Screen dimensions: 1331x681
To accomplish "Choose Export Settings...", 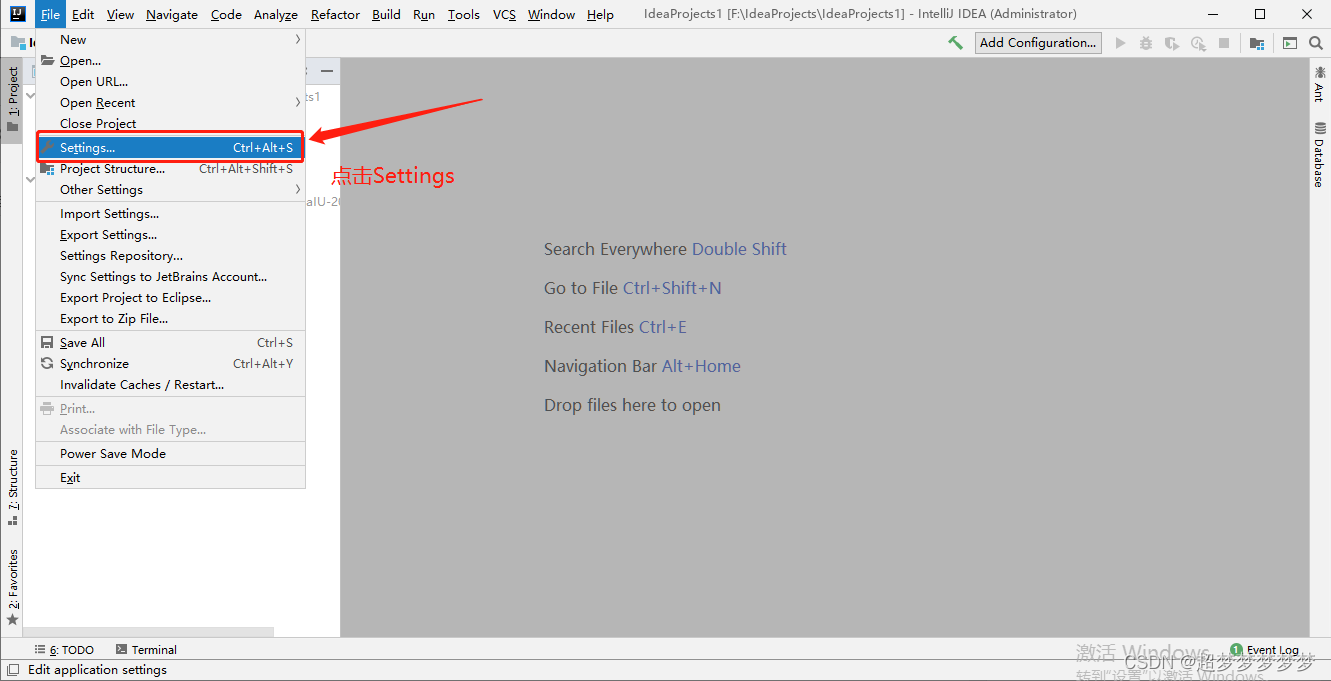I will pyautogui.click(x=170, y=235).
